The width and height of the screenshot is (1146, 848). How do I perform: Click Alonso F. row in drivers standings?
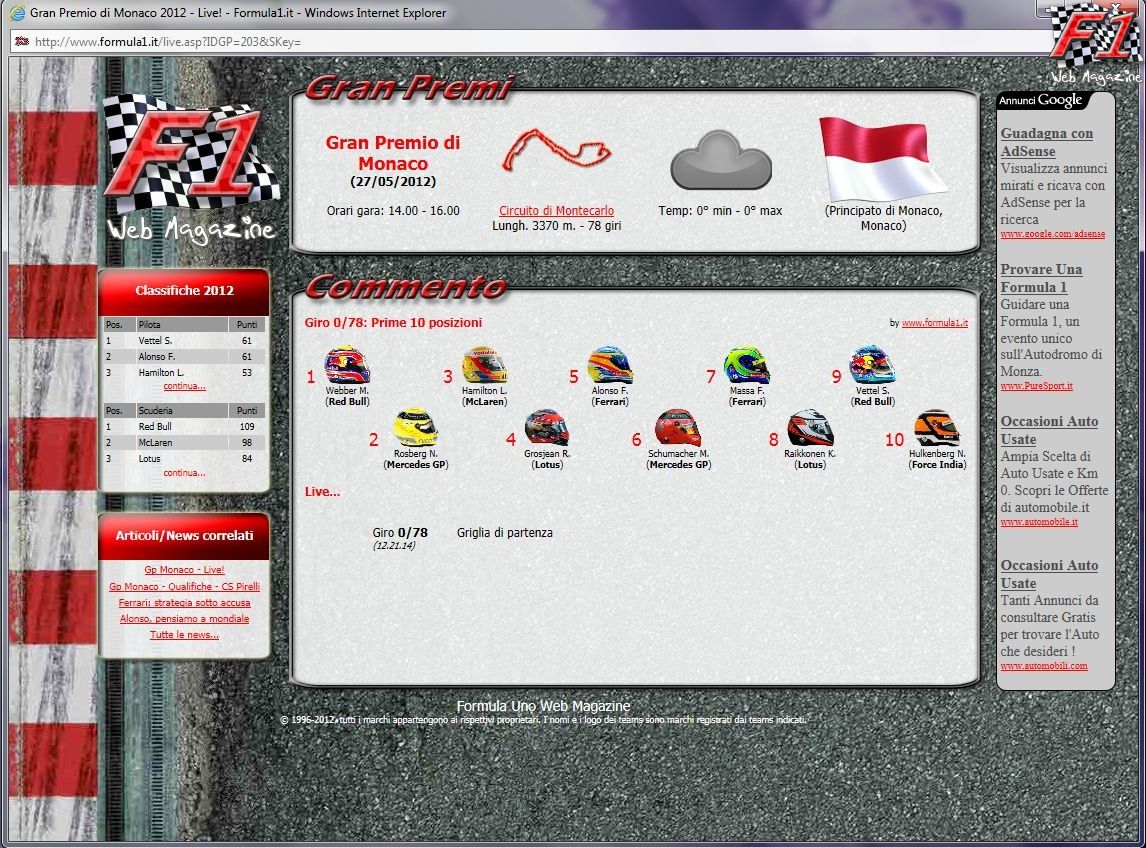point(185,357)
